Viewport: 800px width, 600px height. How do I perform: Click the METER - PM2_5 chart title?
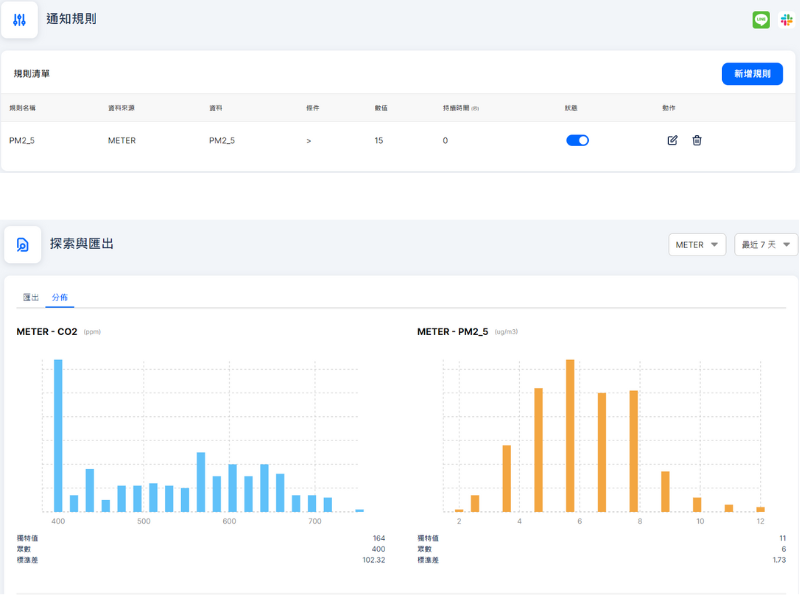pyautogui.click(x=453, y=332)
